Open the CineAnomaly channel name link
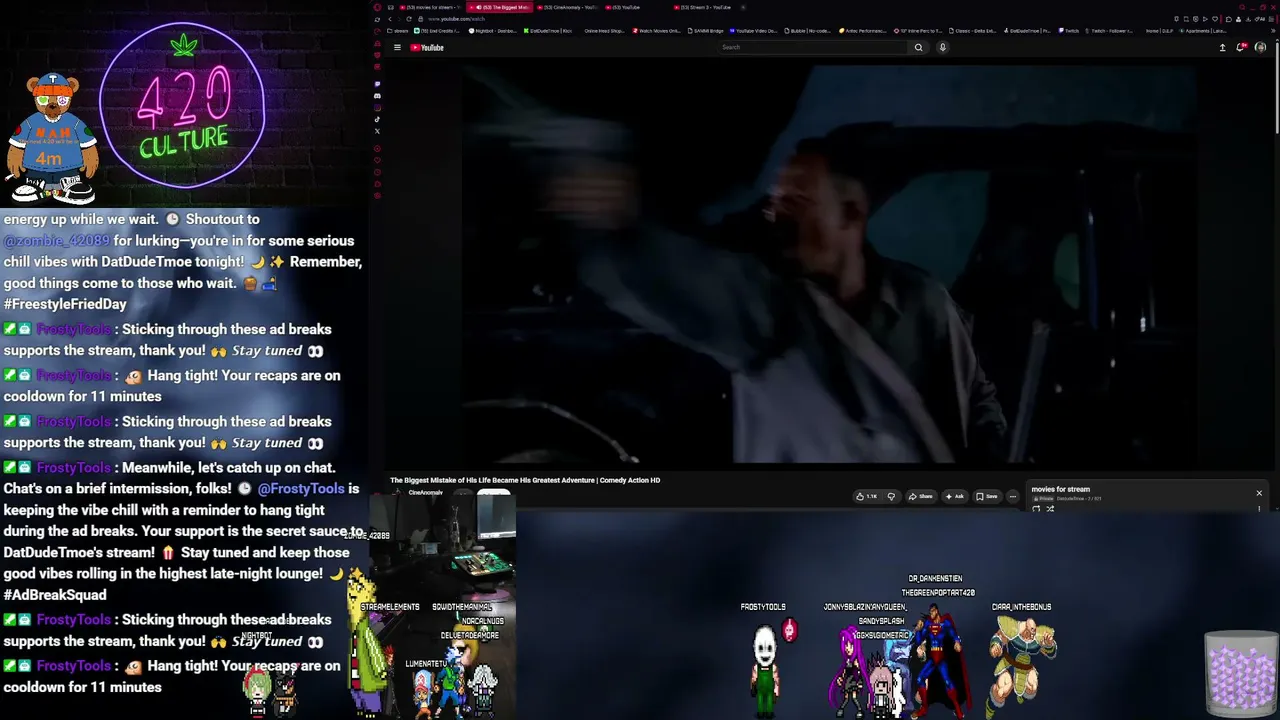1280x720 pixels. point(425,493)
